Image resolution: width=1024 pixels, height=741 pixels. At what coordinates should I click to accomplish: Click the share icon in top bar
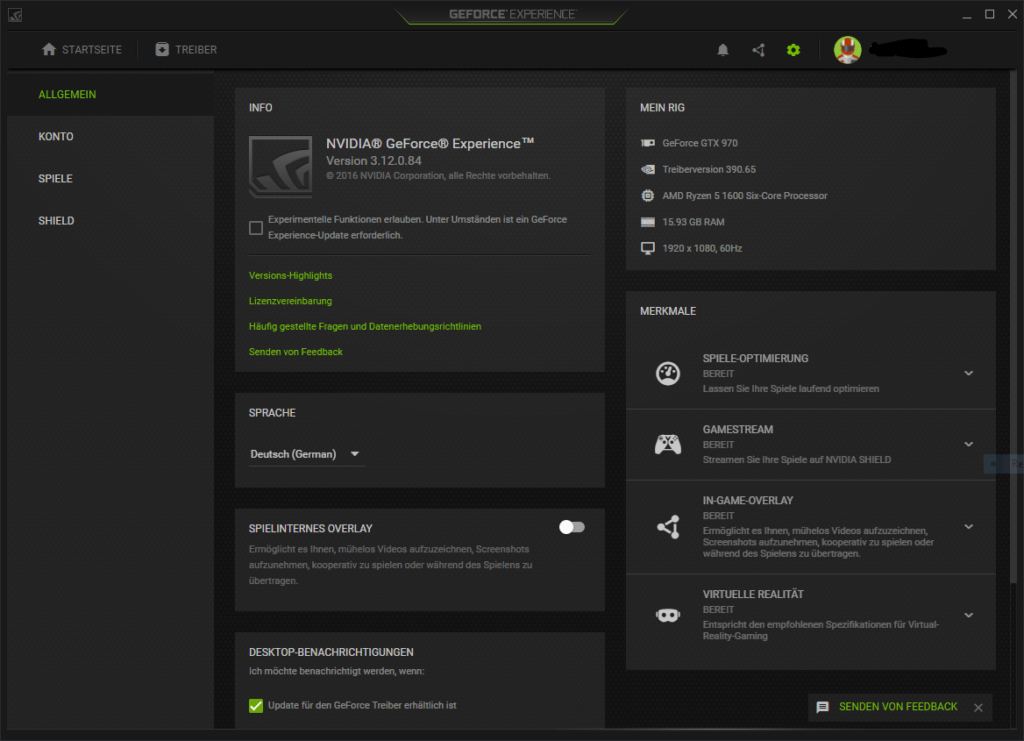coord(758,50)
